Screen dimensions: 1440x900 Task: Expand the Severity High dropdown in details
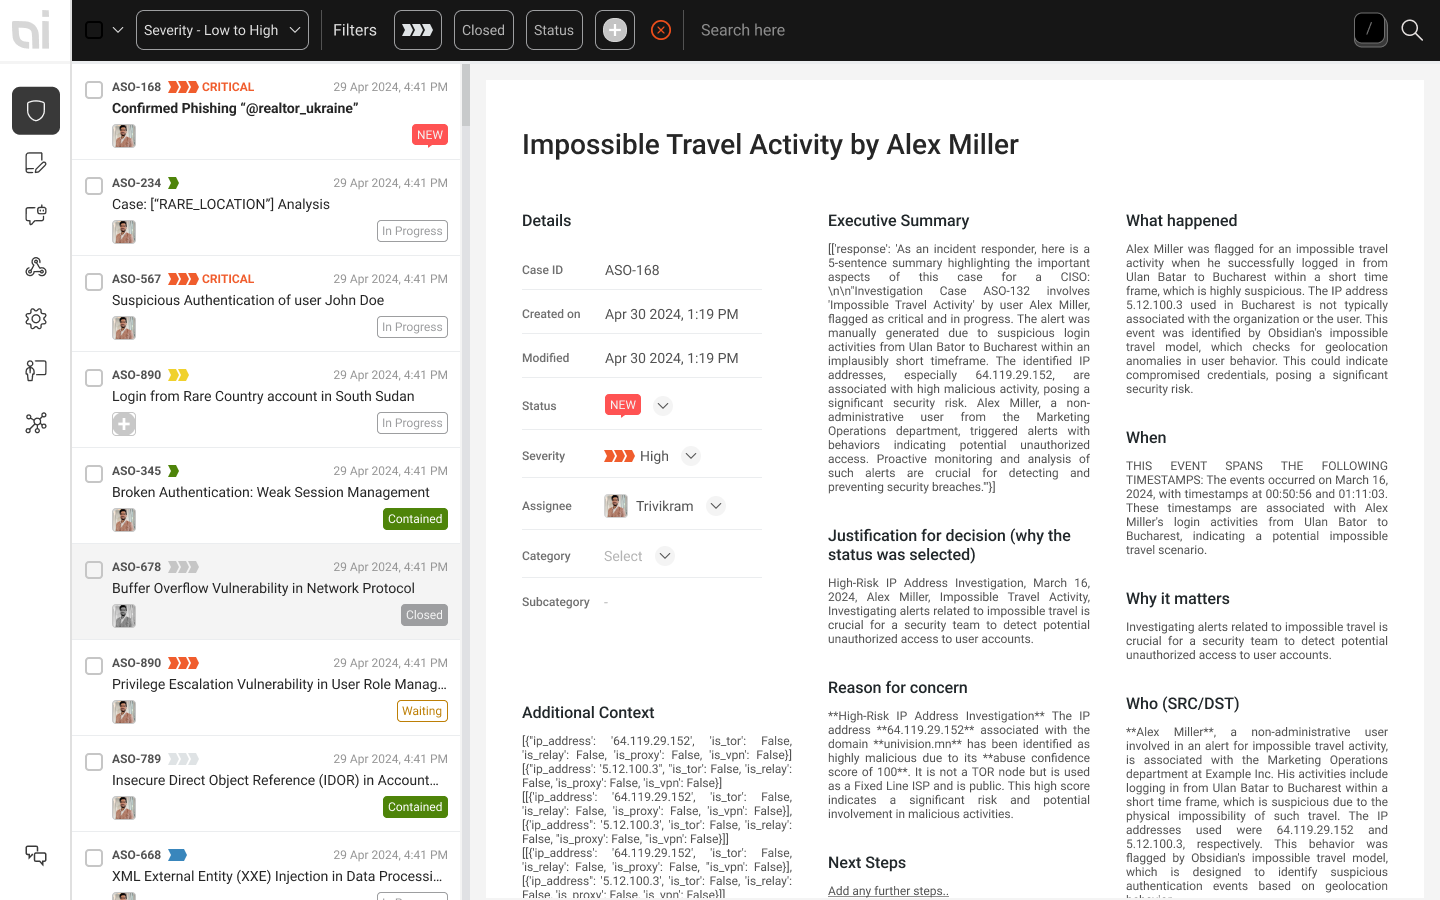(x=691, y=456)
